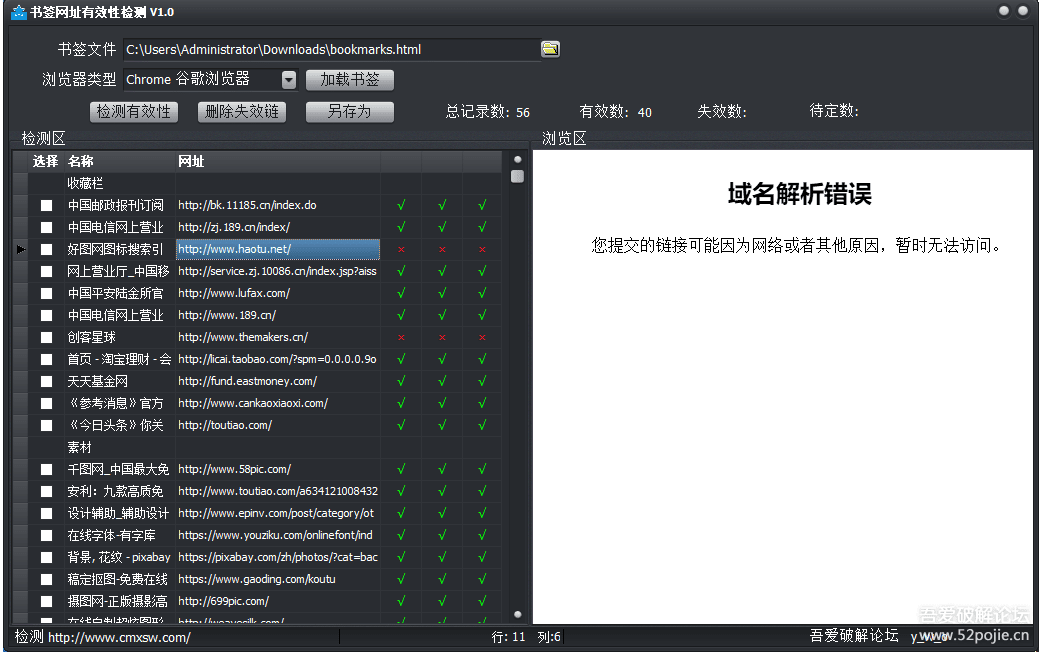
Task: Click the 吾爱破解论坛 status bar label
Action: pyautogui.click(x=854, y=635)
